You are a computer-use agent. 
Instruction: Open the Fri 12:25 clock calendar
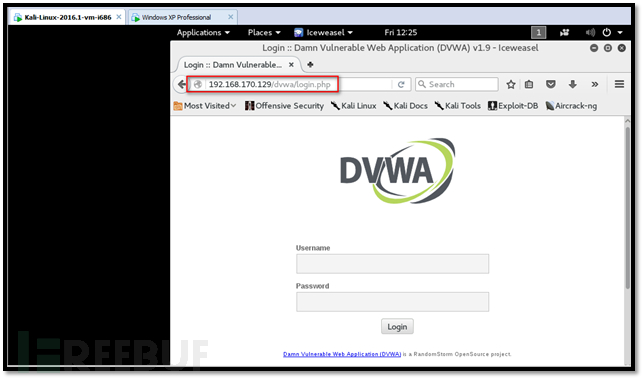pyautogui.click(x=400, y=32)
